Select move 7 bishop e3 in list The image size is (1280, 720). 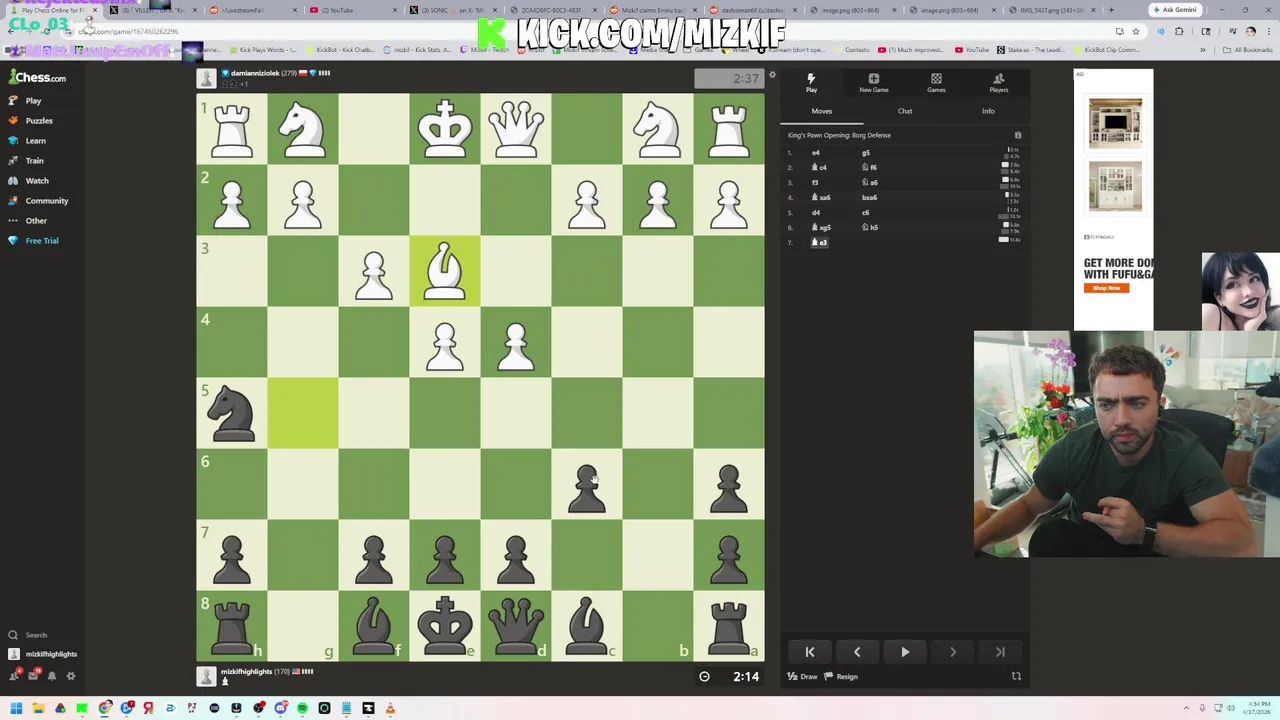click(x=820, y=243)
